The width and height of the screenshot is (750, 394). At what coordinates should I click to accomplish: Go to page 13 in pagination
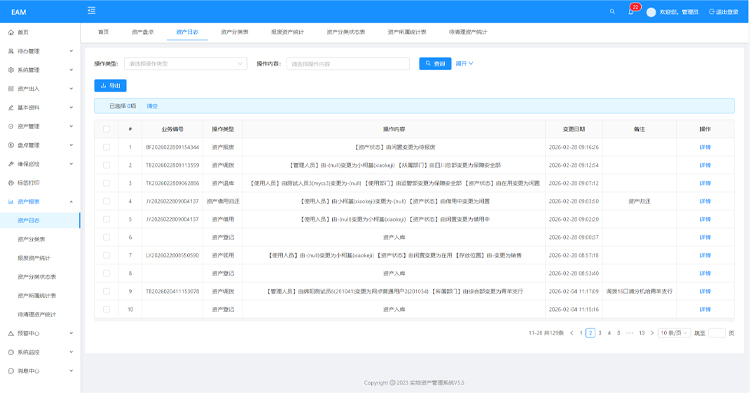pyautogui.click(x=642, y=333)
